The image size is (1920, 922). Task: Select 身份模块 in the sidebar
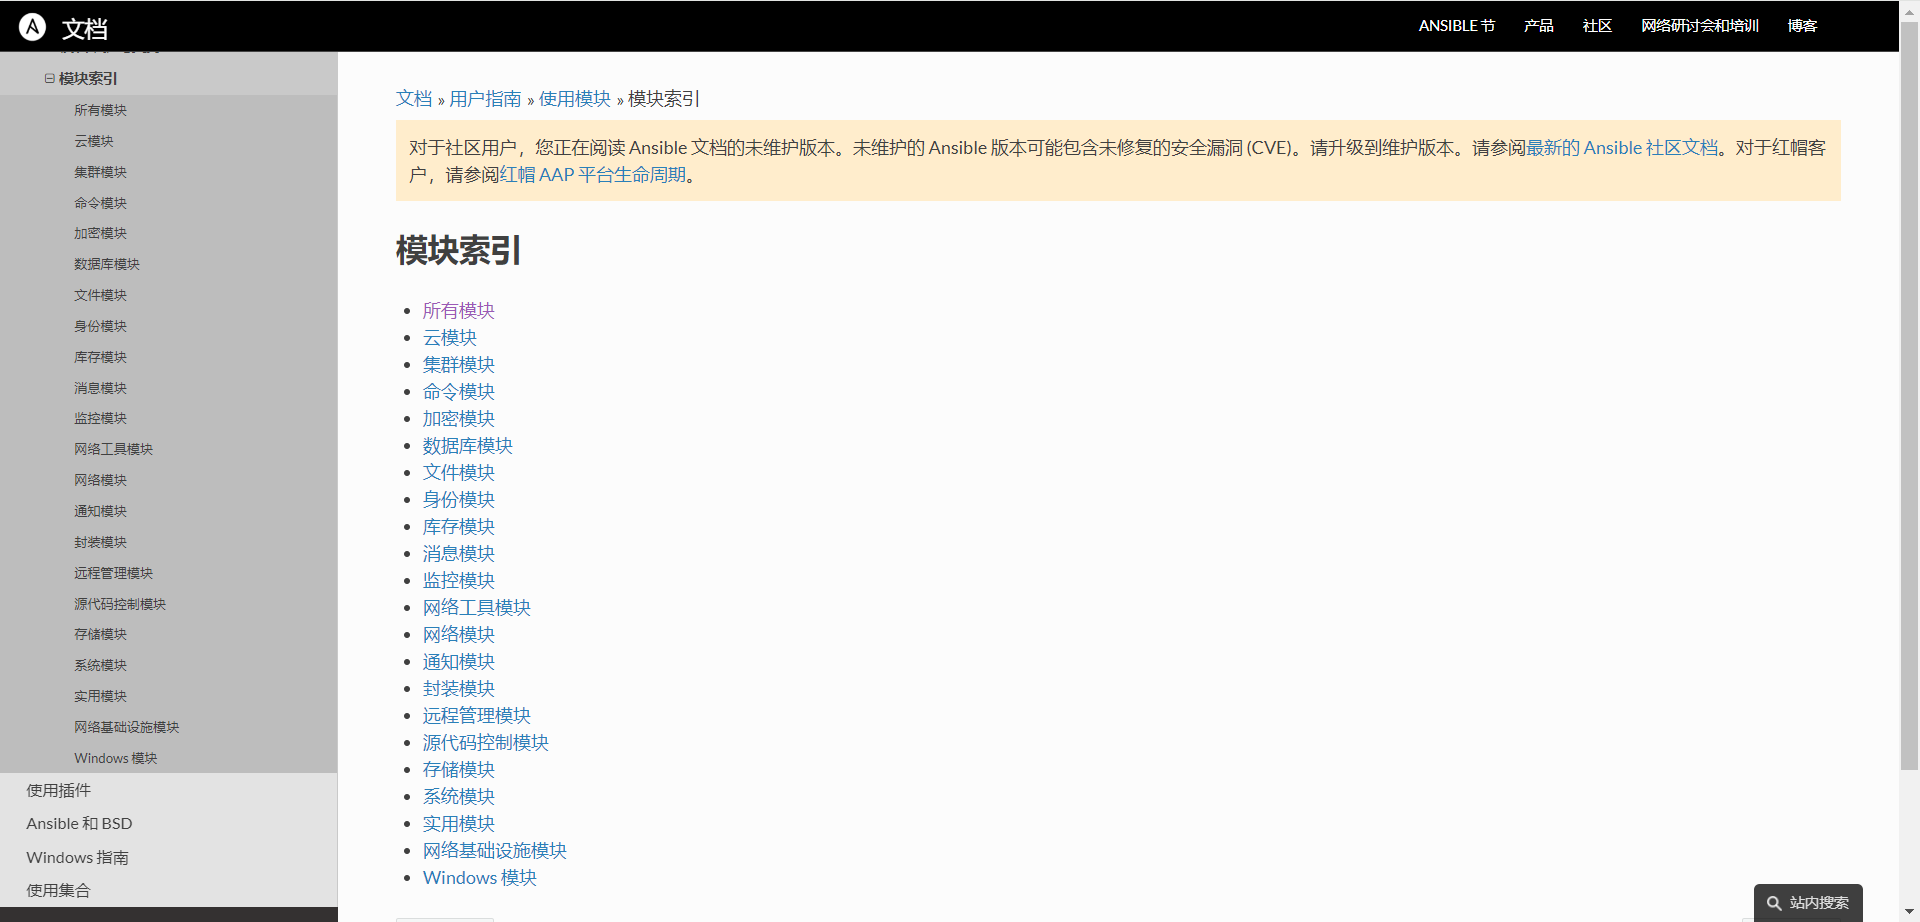pyautogui.click(x=100, y=326)
